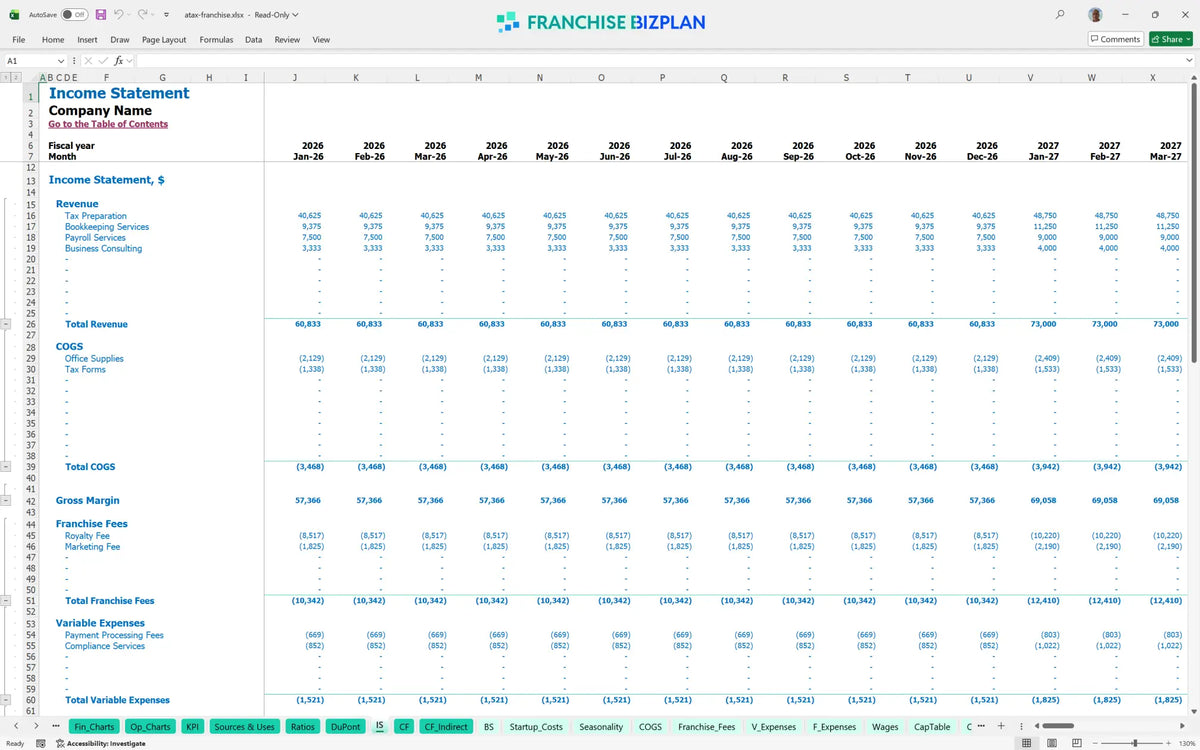This screenshot has width=1200, height=750.
Task: Collapse the Total Revenue outline group
Action: coord(7,324)
